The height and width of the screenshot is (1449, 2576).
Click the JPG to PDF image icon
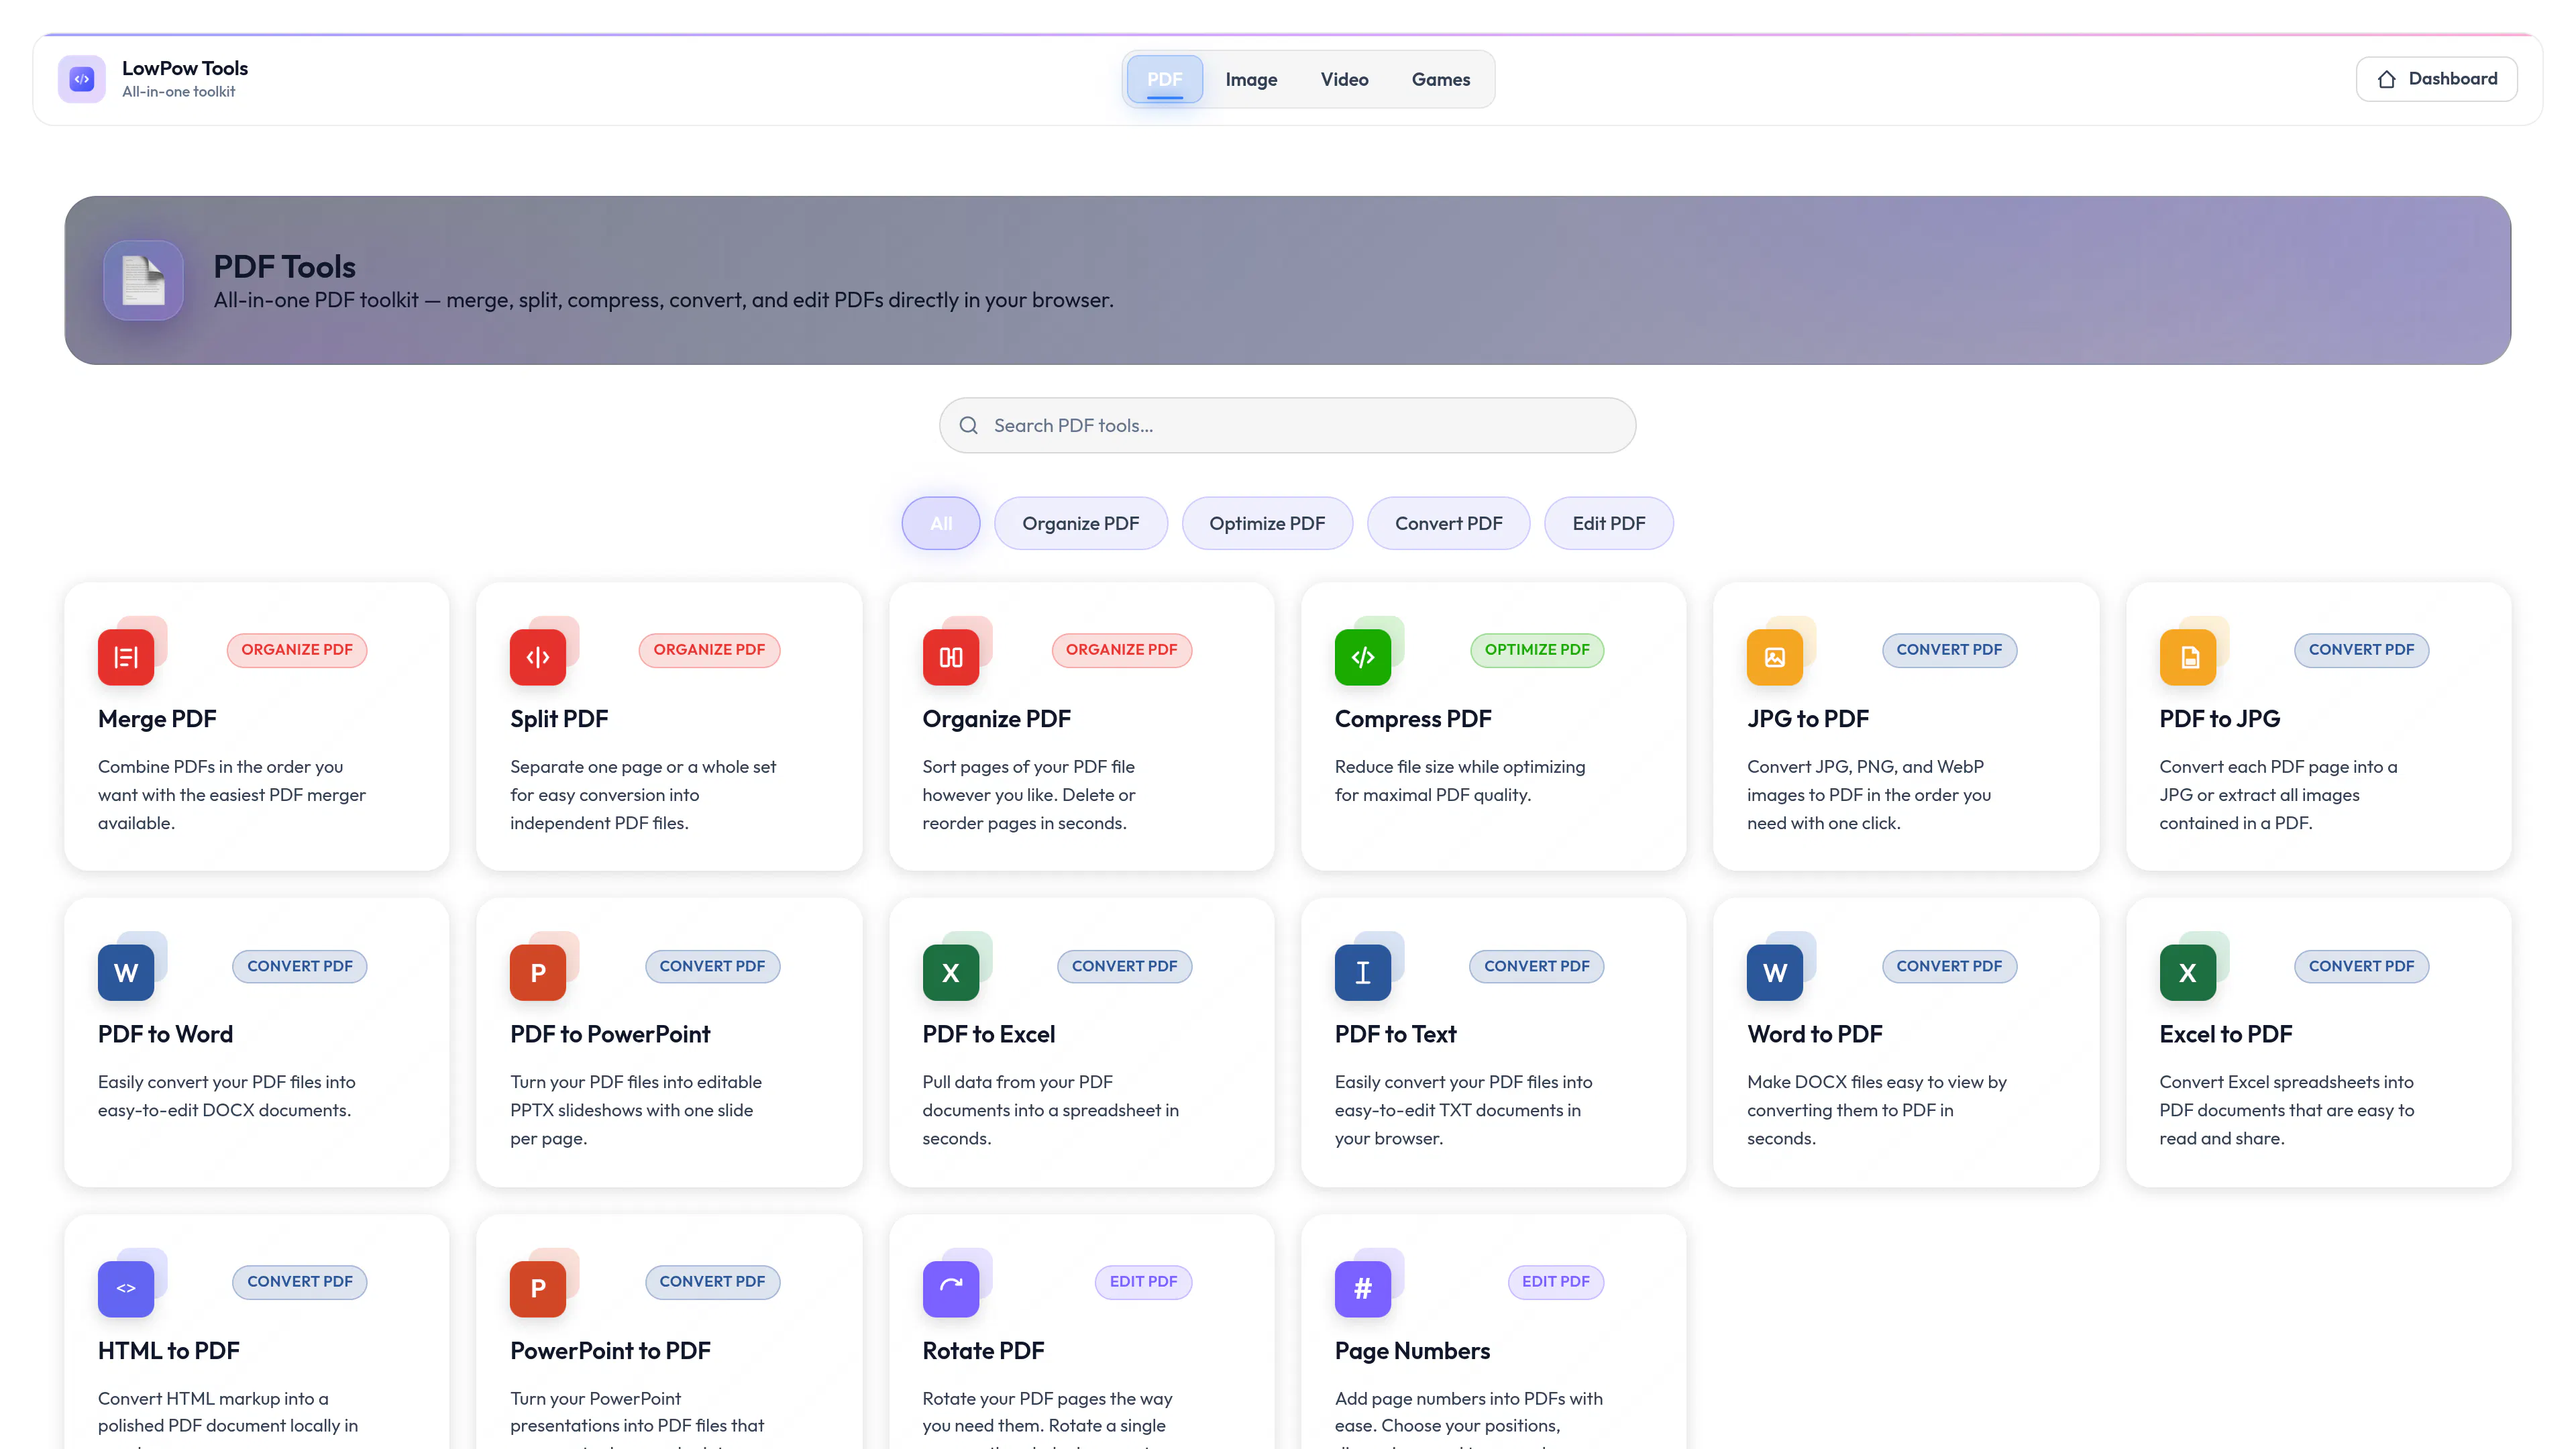1775,657
